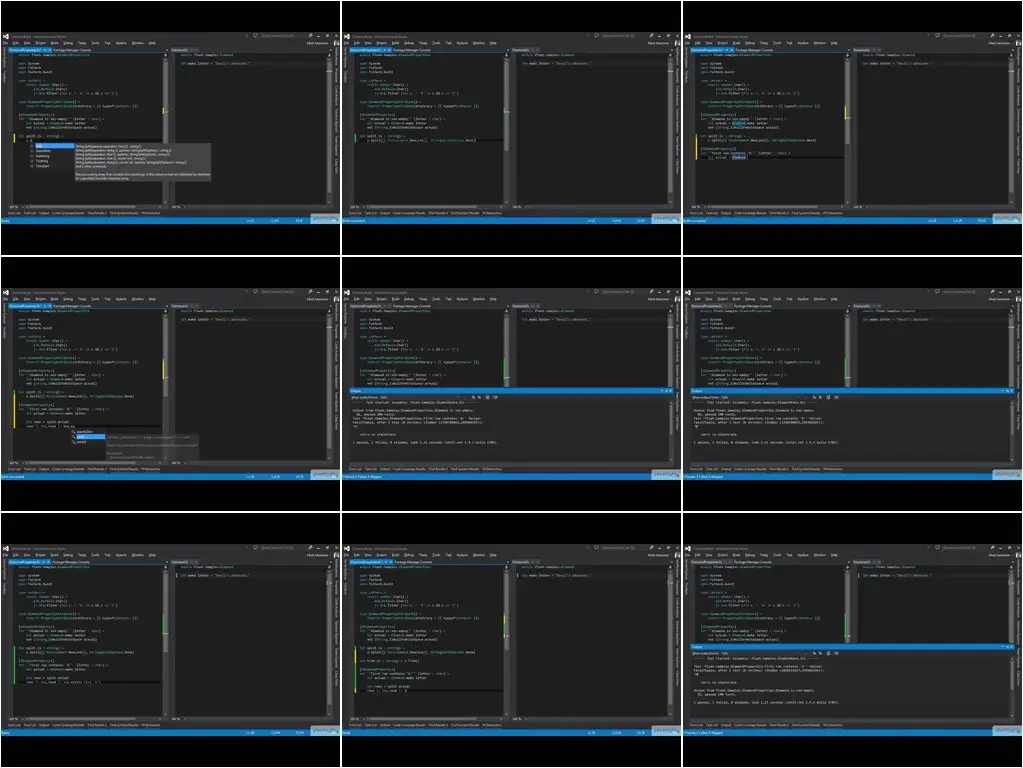Open the editor zoom percentage dropdown in first frame
The height and width of the screenshot is (768, 1023).
(x=16, y=207)
